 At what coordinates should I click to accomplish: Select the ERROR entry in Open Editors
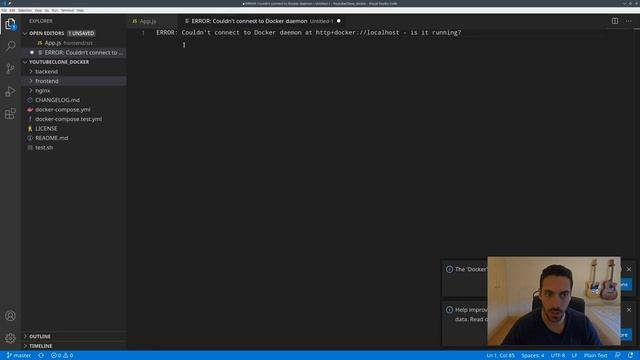73,52
